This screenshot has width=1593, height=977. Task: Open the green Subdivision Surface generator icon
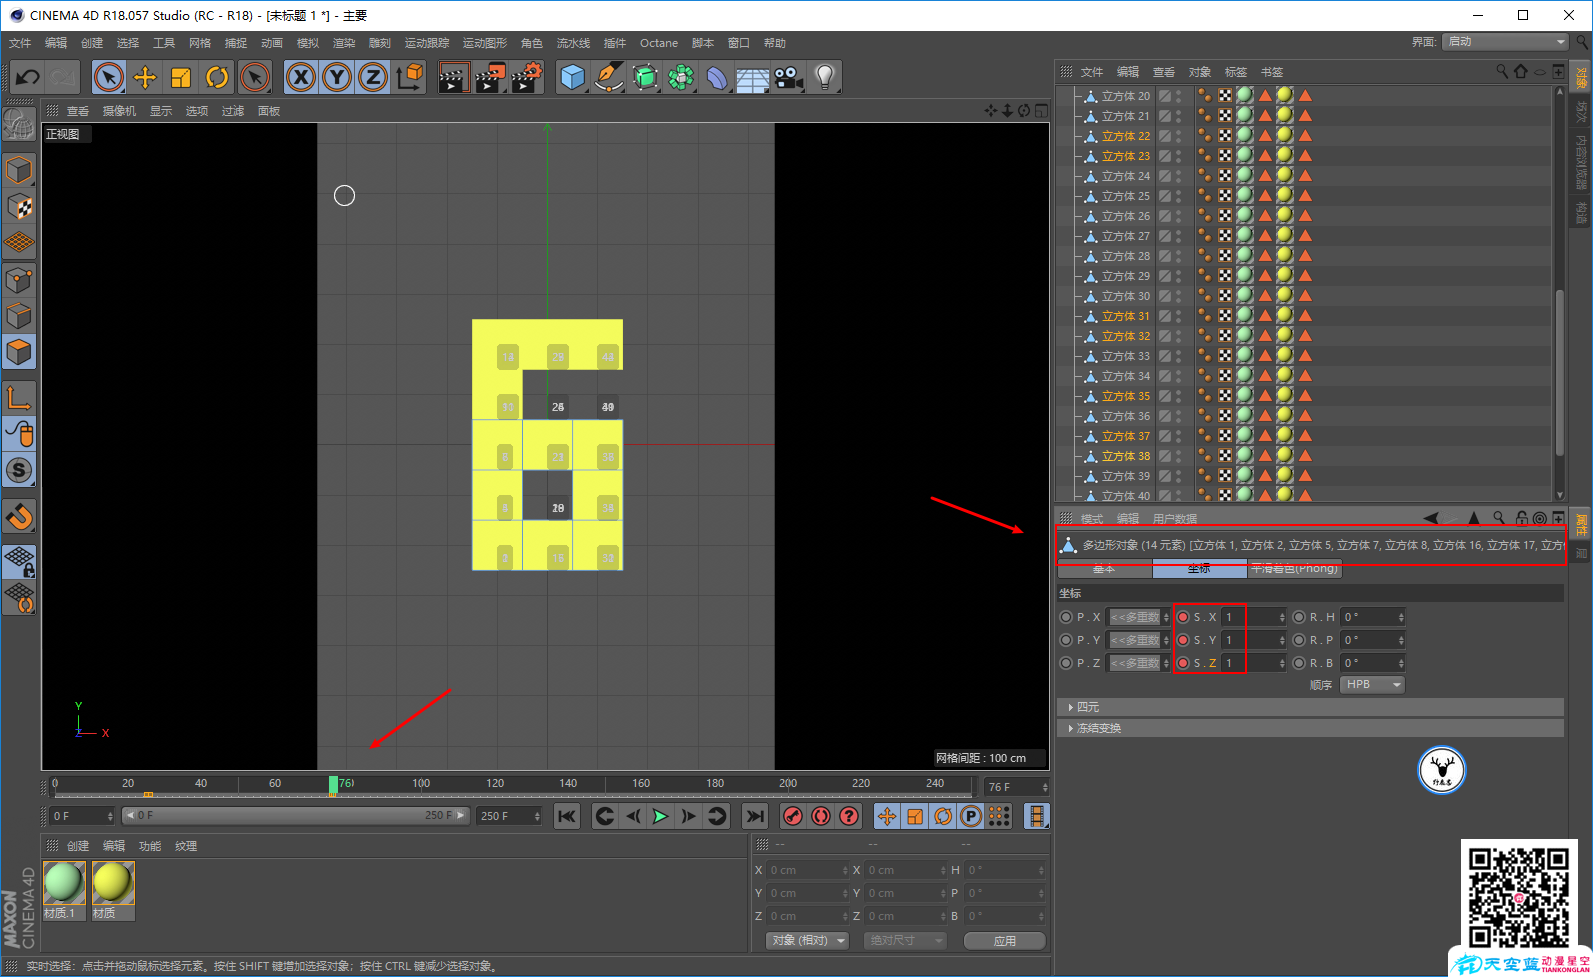point(645,77)
